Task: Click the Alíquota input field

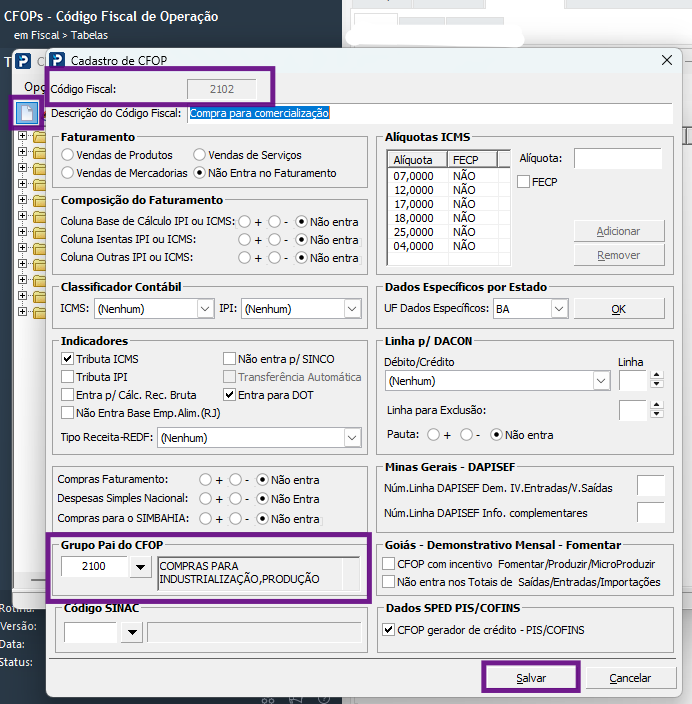Action: point(618,158)
